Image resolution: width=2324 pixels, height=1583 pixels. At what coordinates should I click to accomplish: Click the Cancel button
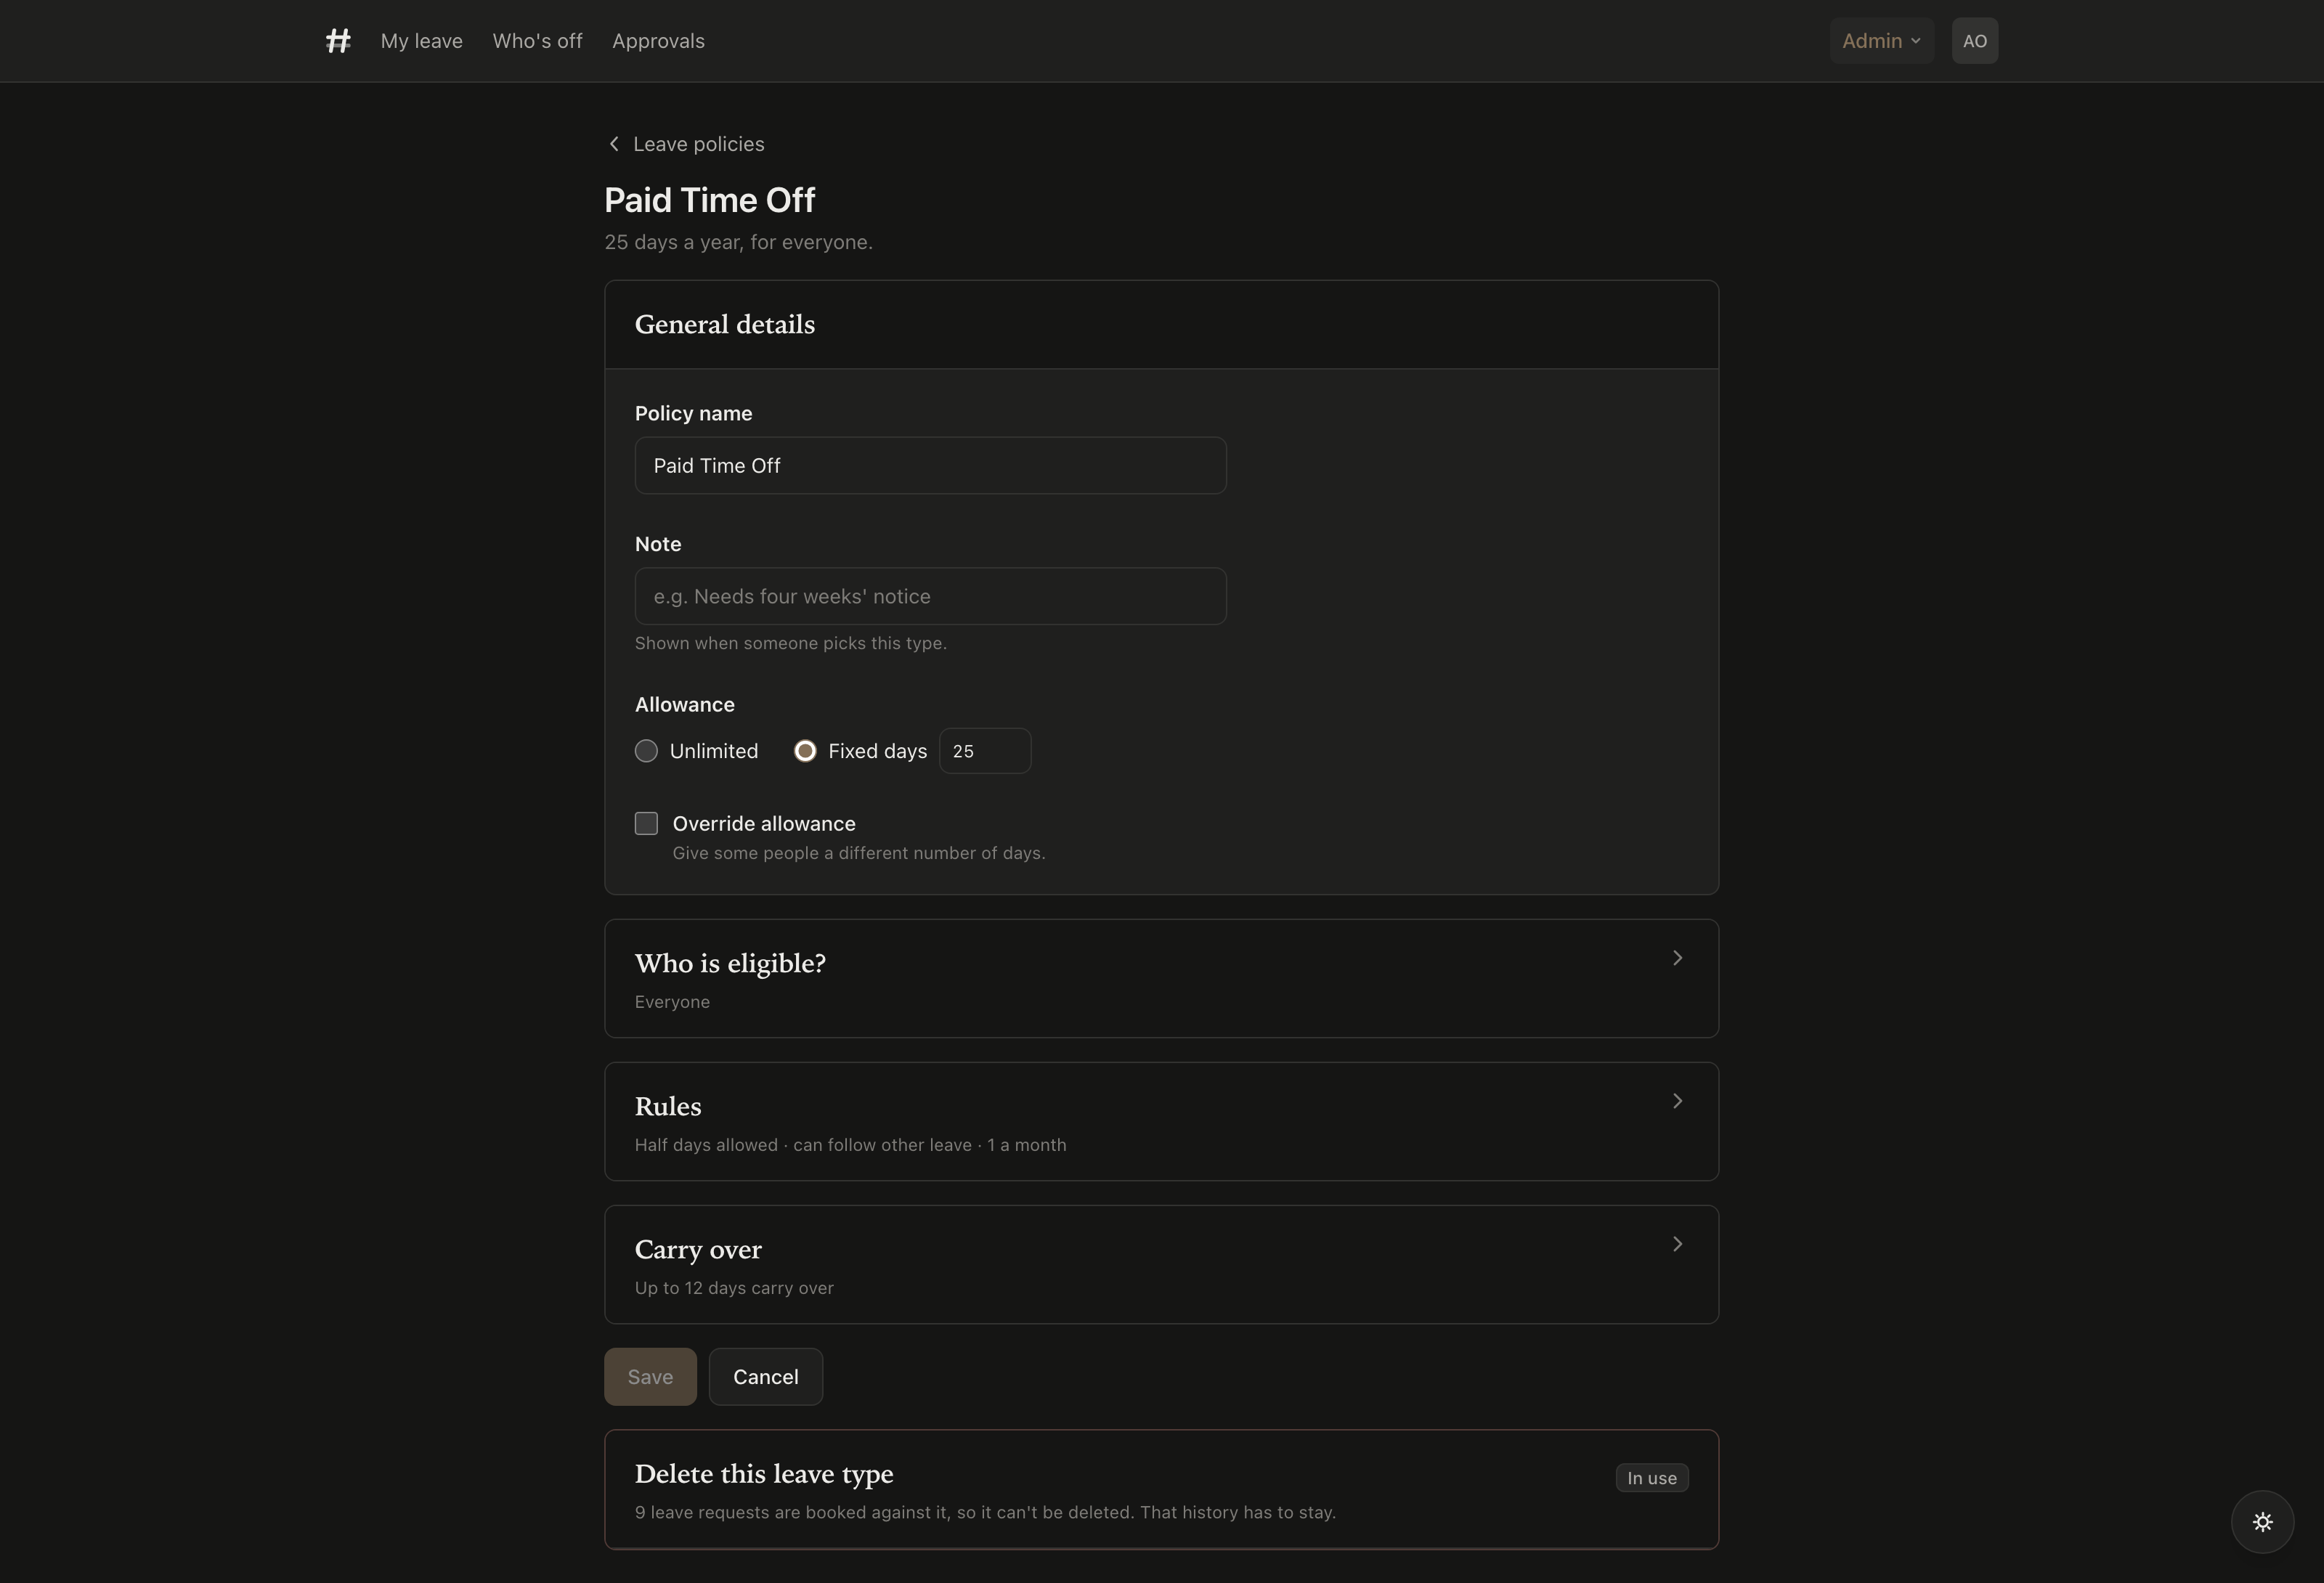tap(766, 1376)
